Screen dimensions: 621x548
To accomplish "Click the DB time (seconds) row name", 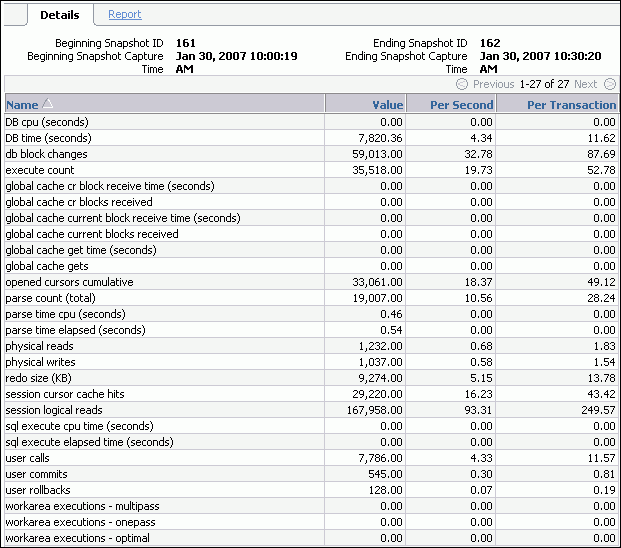I will click(50, 138).
